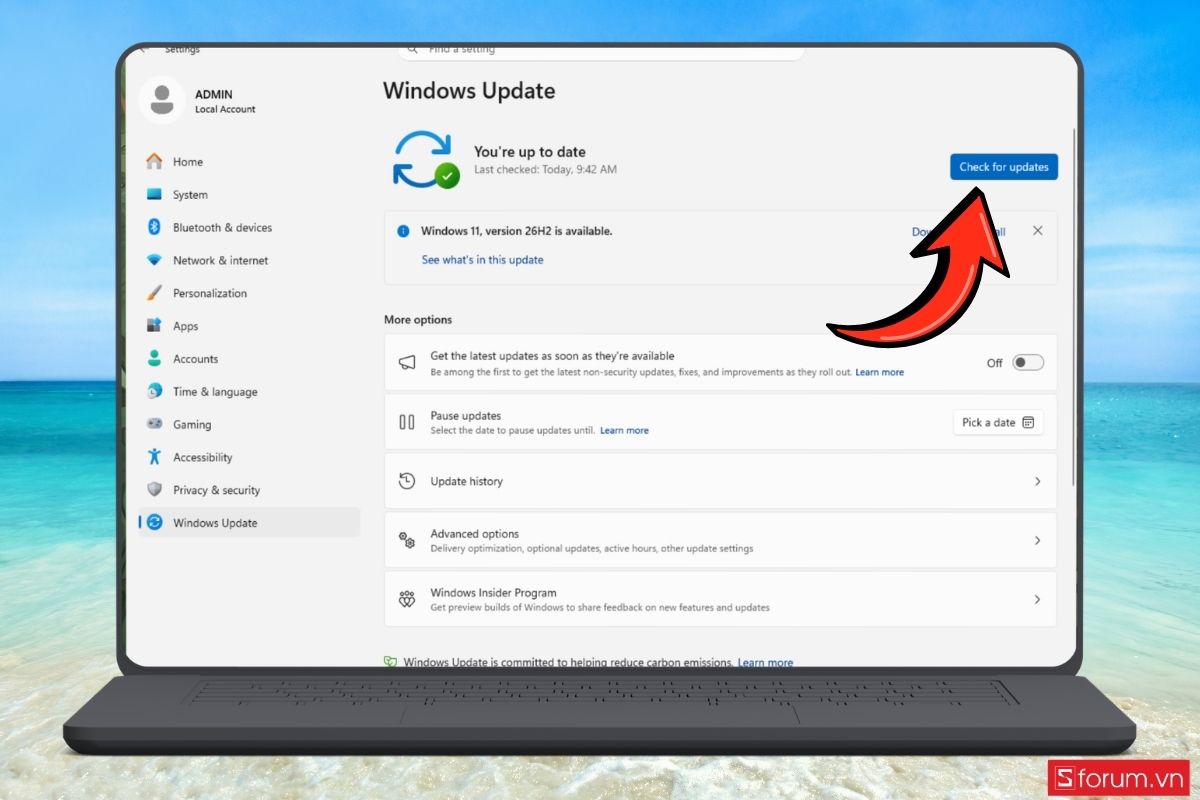Click the System monitor icon
Viewport: 1200px width, 800px height.
[x=154, y=195]
